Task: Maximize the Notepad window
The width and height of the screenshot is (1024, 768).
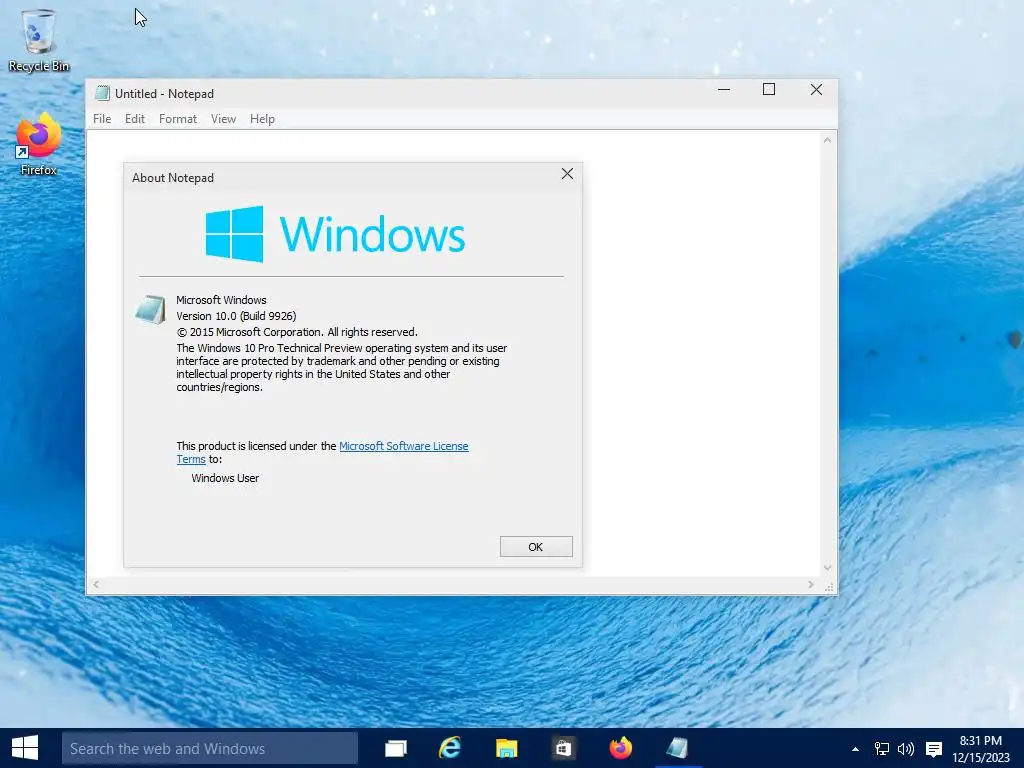Action: click(769, 90)
